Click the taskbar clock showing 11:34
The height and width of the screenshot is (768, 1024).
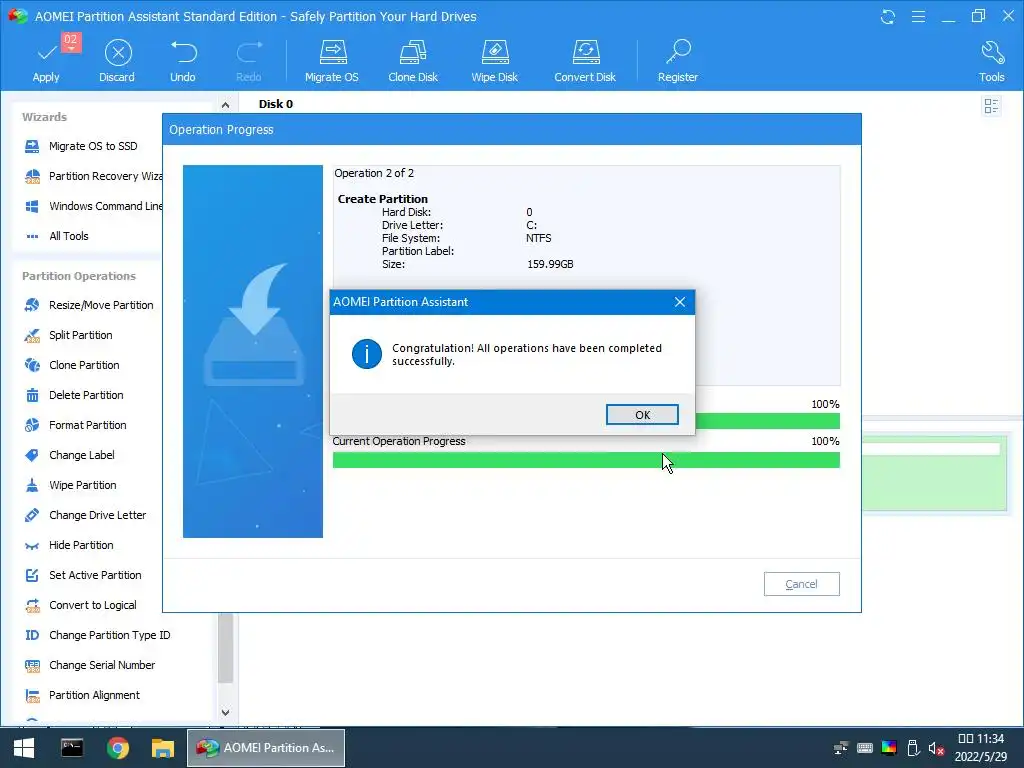pyautogui.click(x=981, y=748)
